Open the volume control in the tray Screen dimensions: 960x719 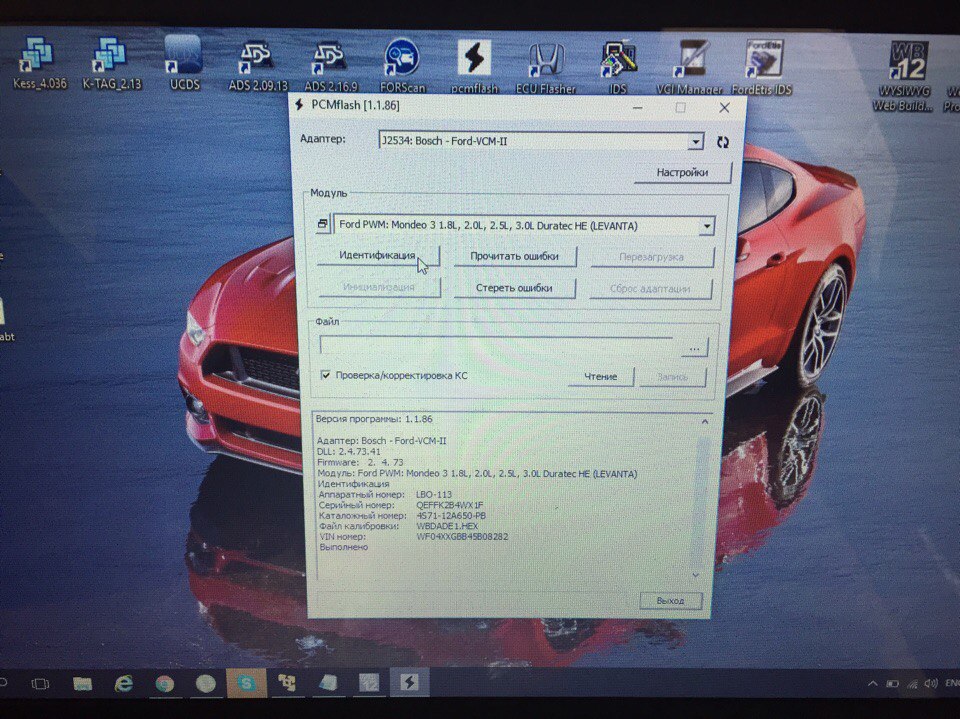[931, 683]
